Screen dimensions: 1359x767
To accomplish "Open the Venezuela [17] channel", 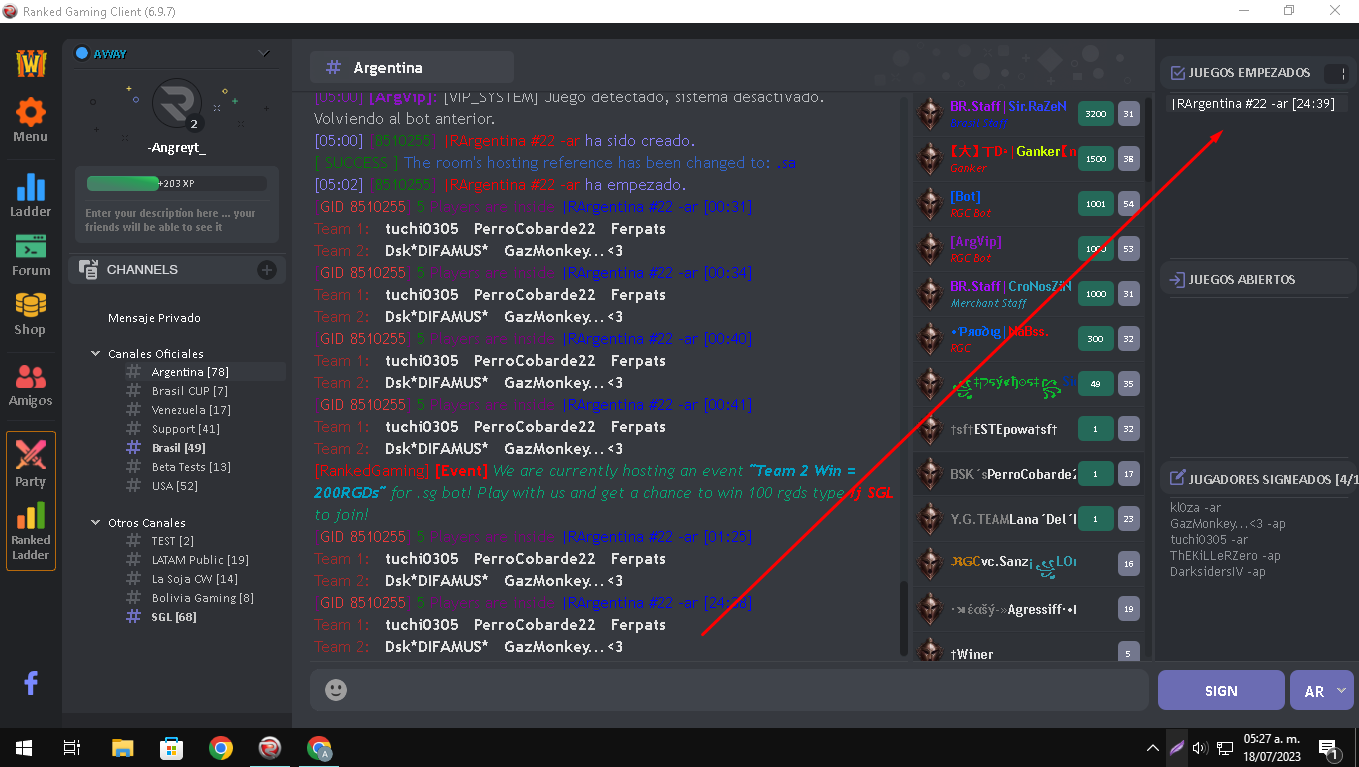I will tap(191, 410).
